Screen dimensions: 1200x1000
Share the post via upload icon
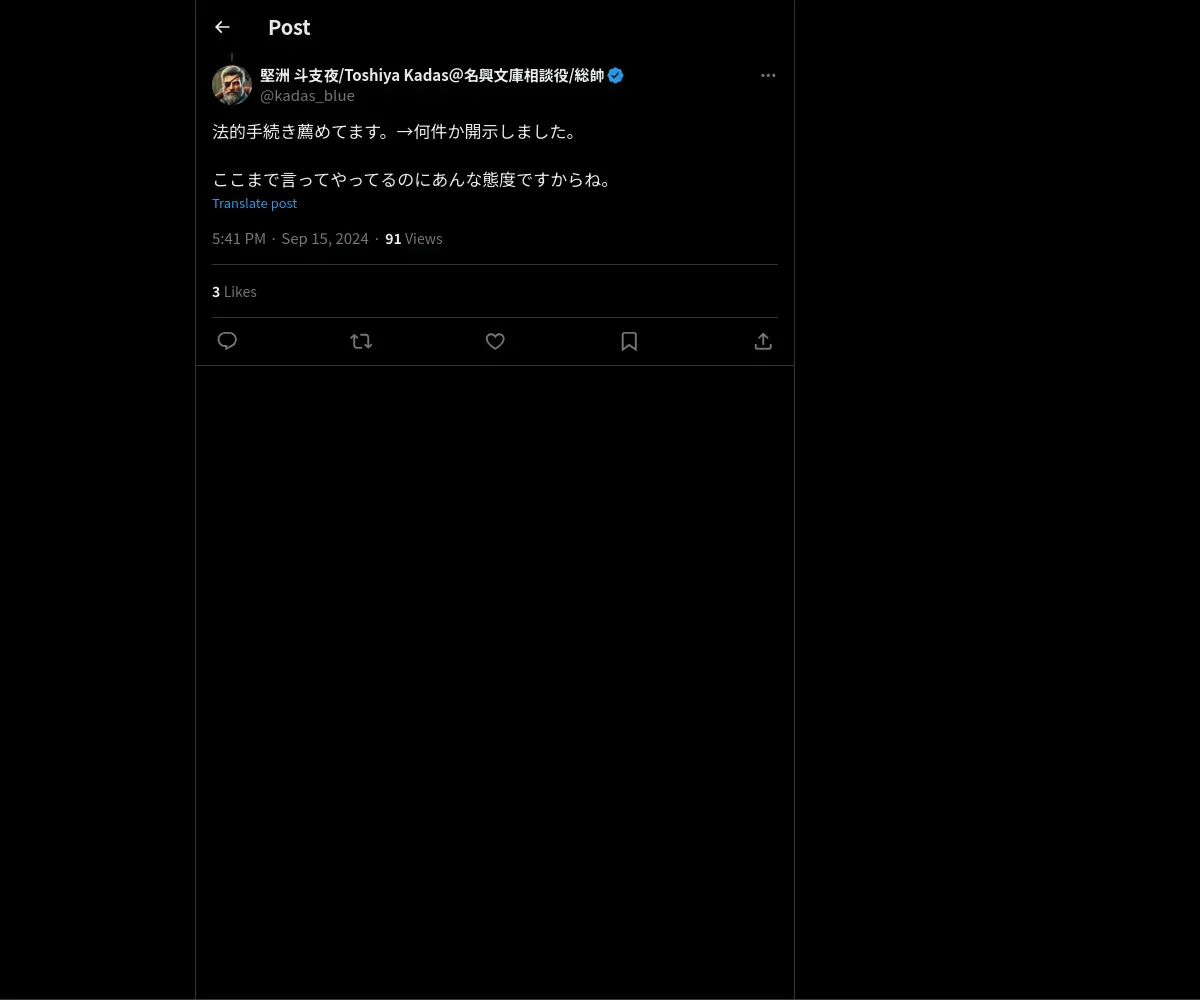click(x=763, y=341)
